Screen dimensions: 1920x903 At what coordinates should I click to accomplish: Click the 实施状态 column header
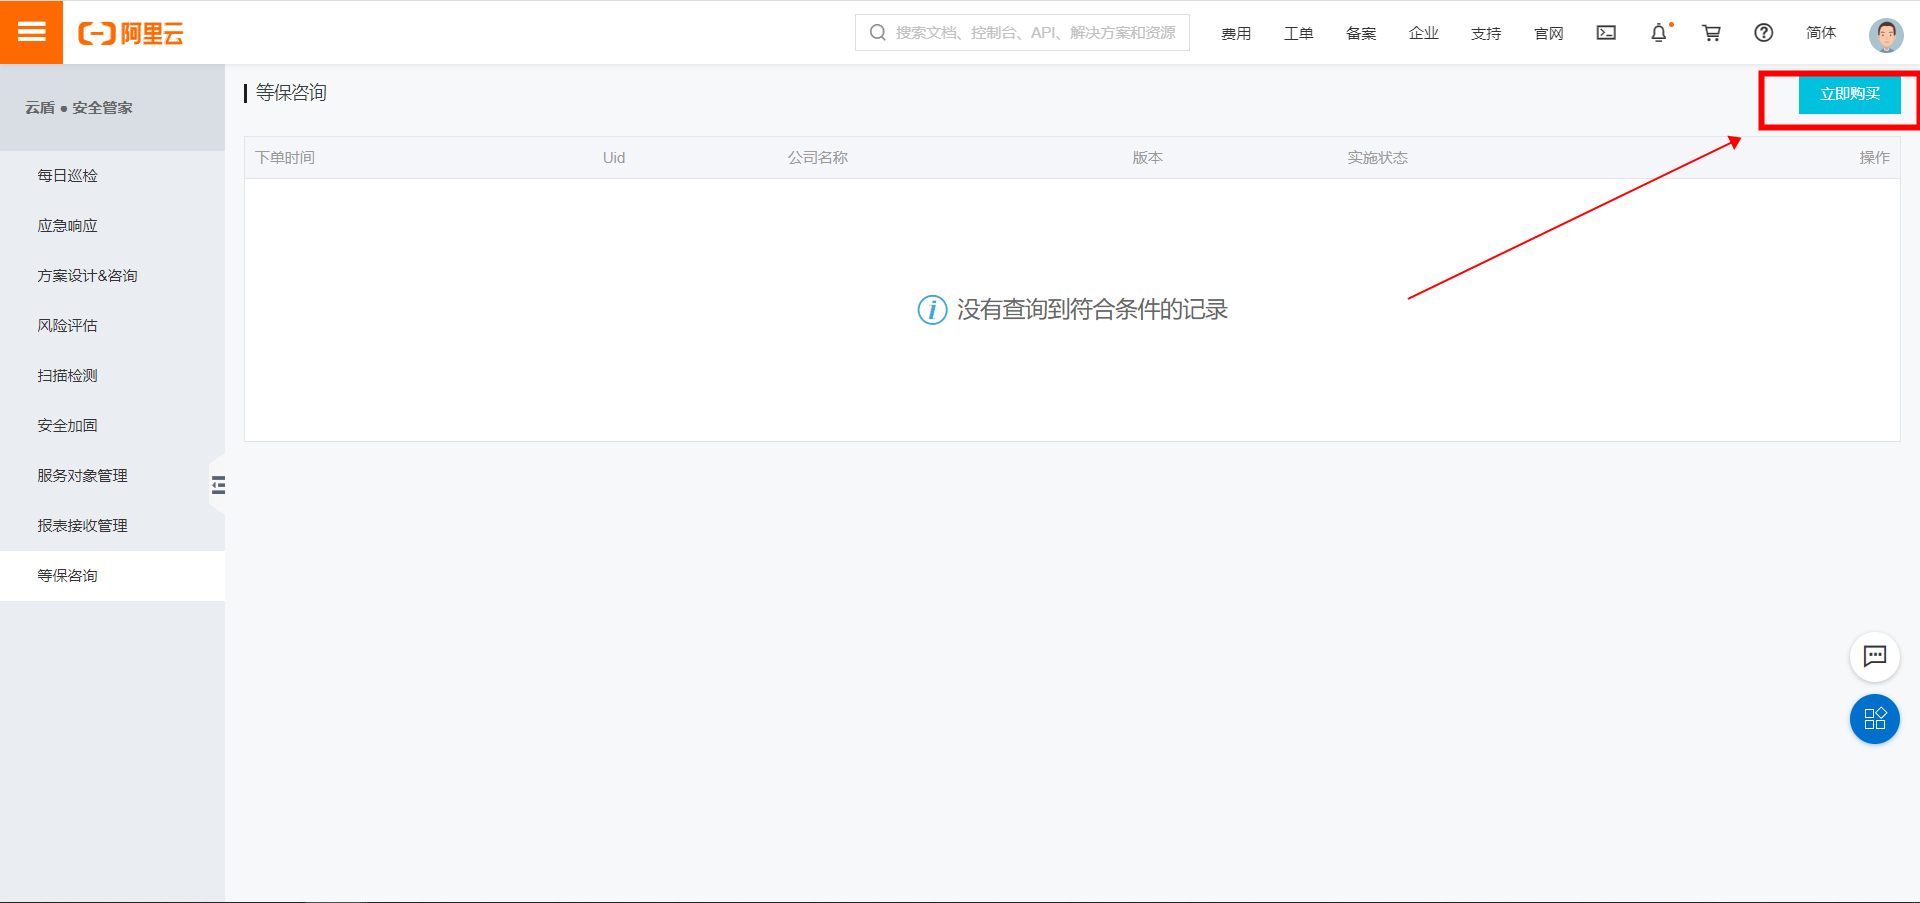pyautogui.click(x=1377, y=157)
